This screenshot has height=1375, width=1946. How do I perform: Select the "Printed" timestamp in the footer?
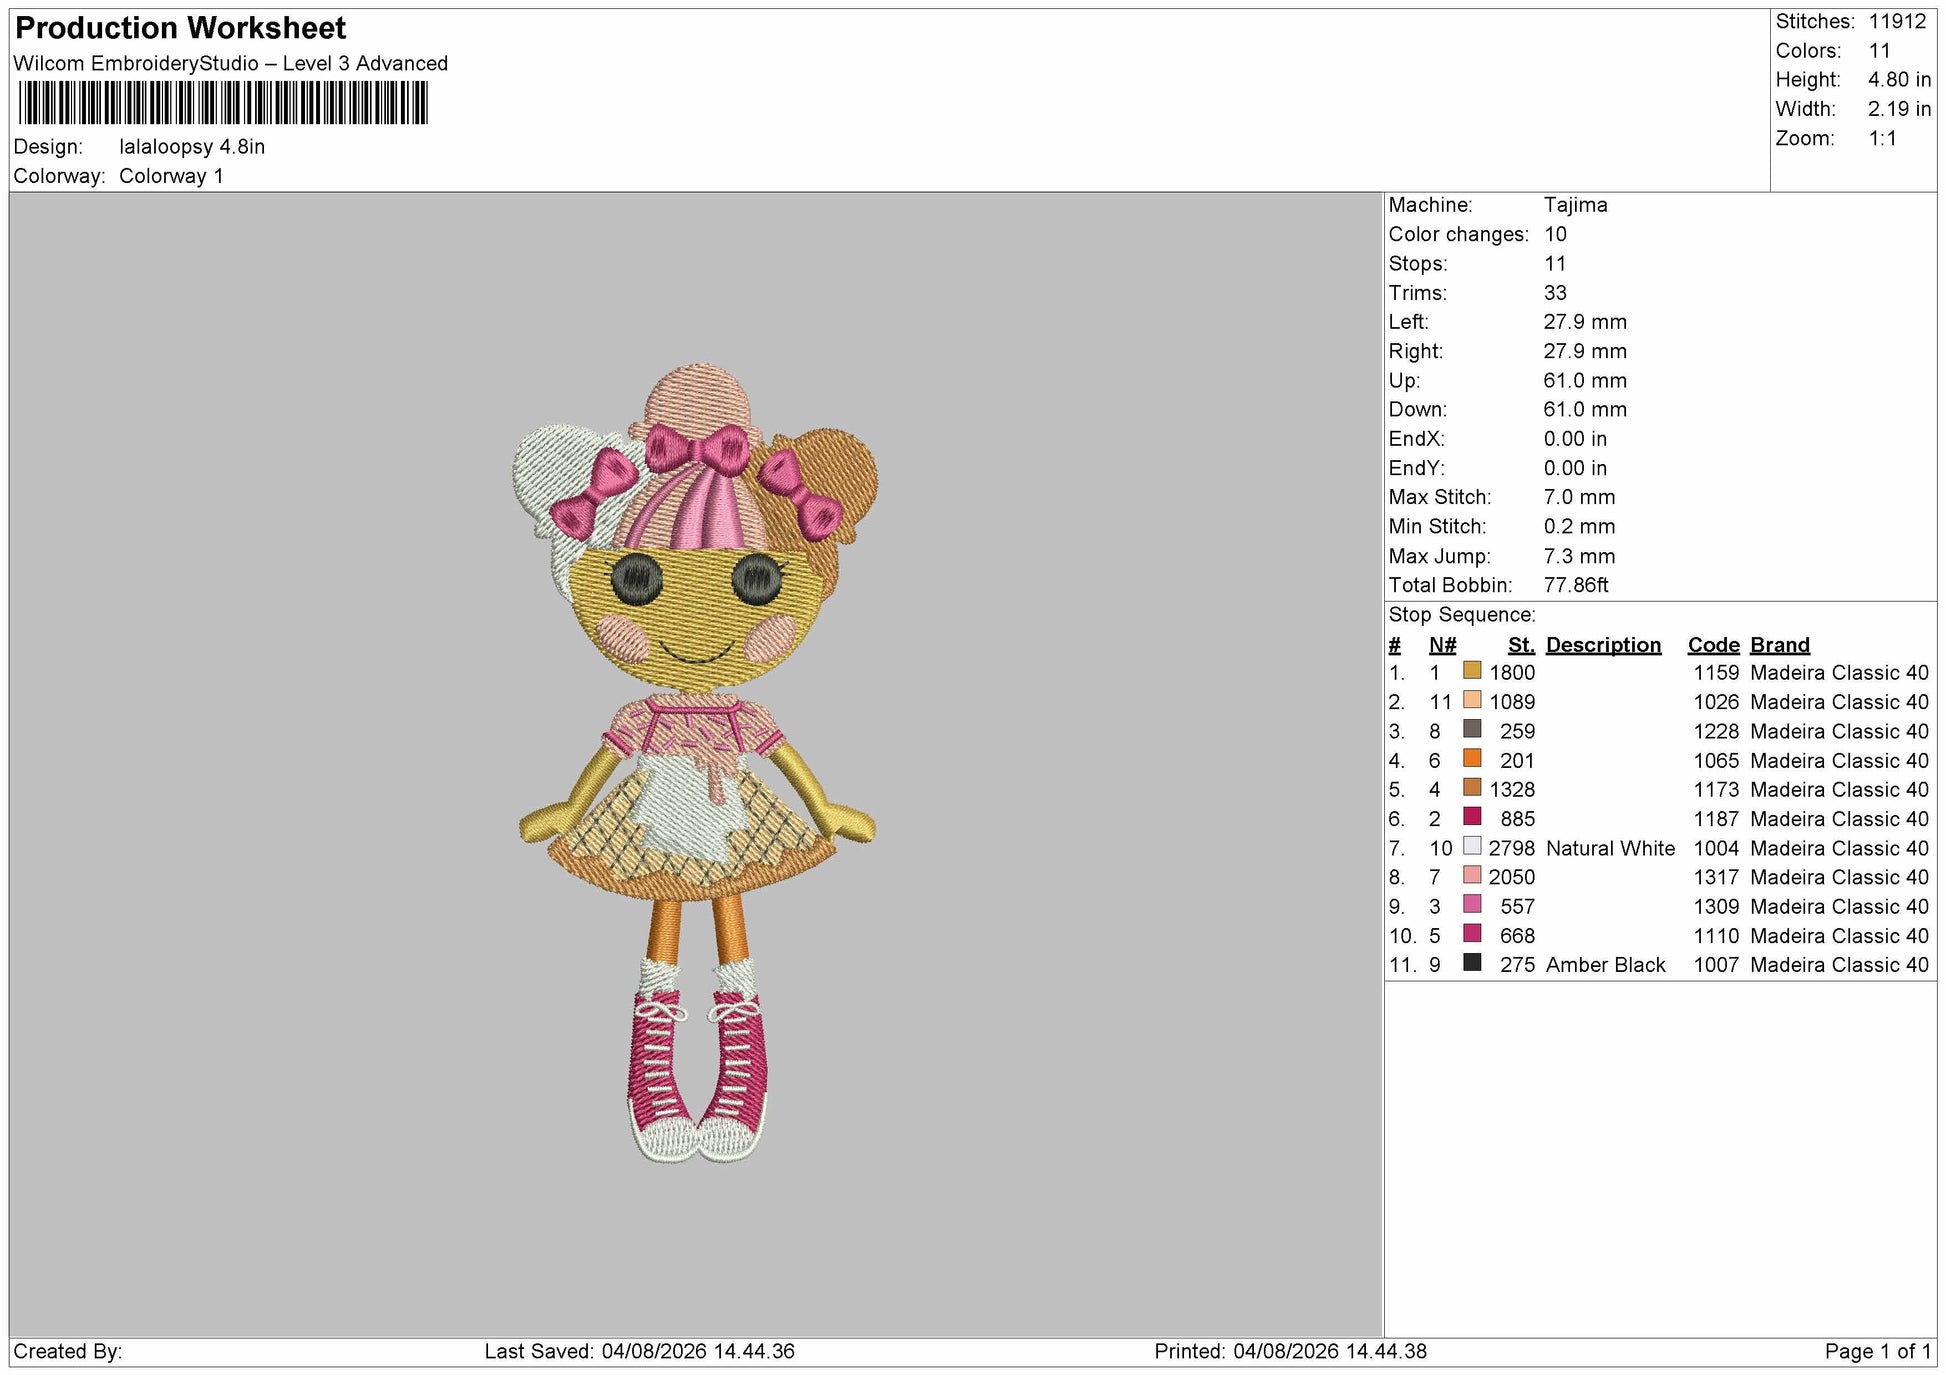coord(1290,1352)
